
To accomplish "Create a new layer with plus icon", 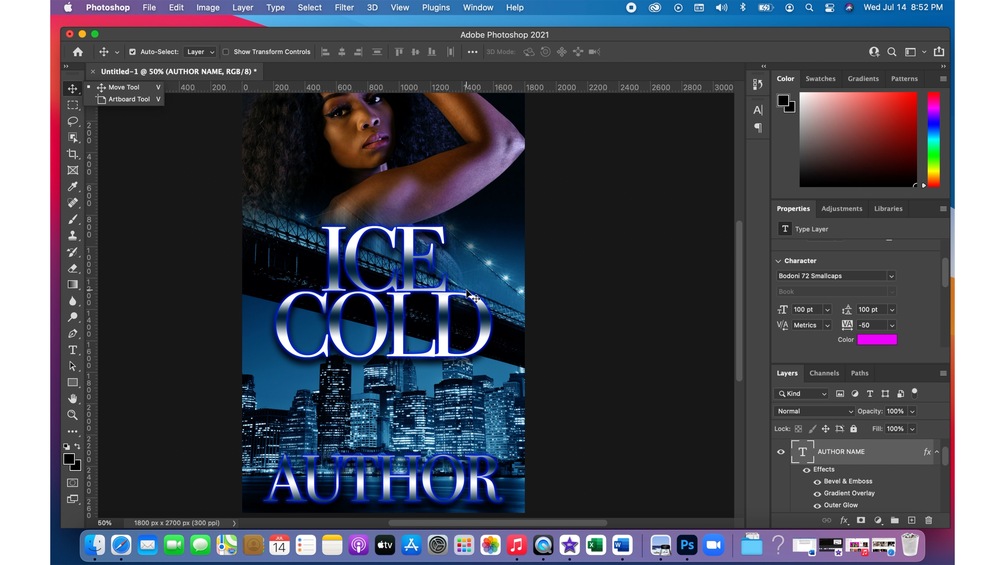I will [911, 520].
